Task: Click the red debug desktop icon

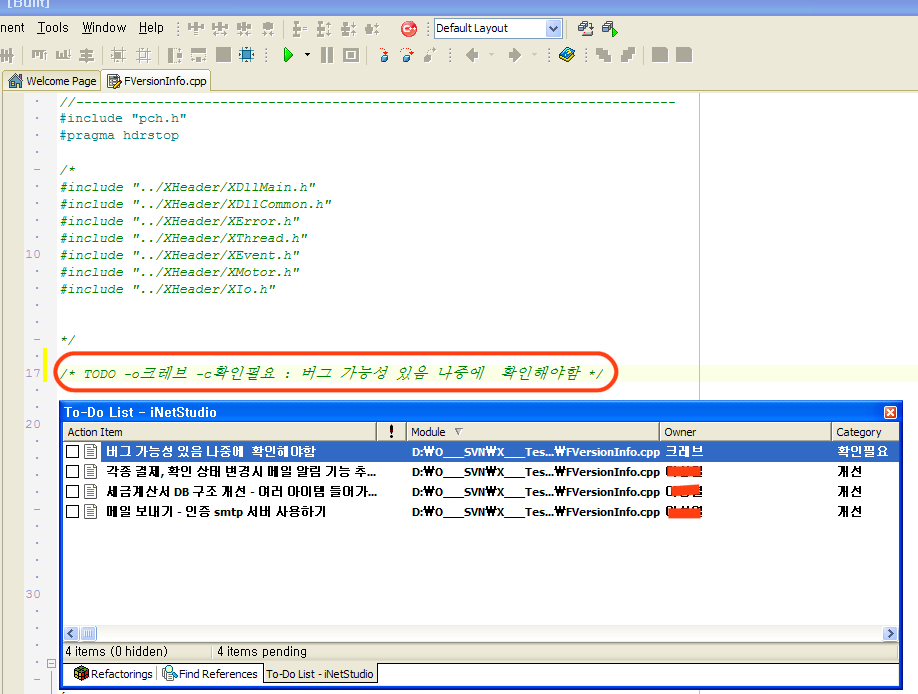Action: click(x=408, y=28)
